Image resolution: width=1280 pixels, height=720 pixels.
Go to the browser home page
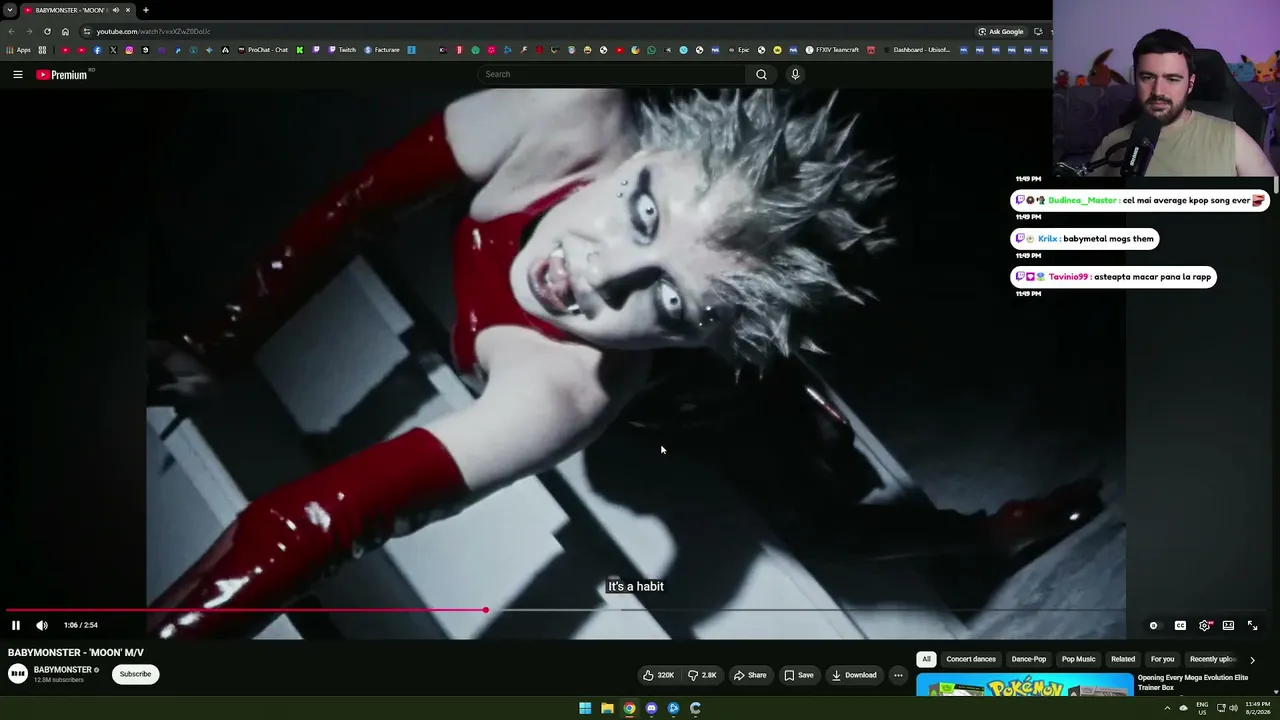(65, 31)
